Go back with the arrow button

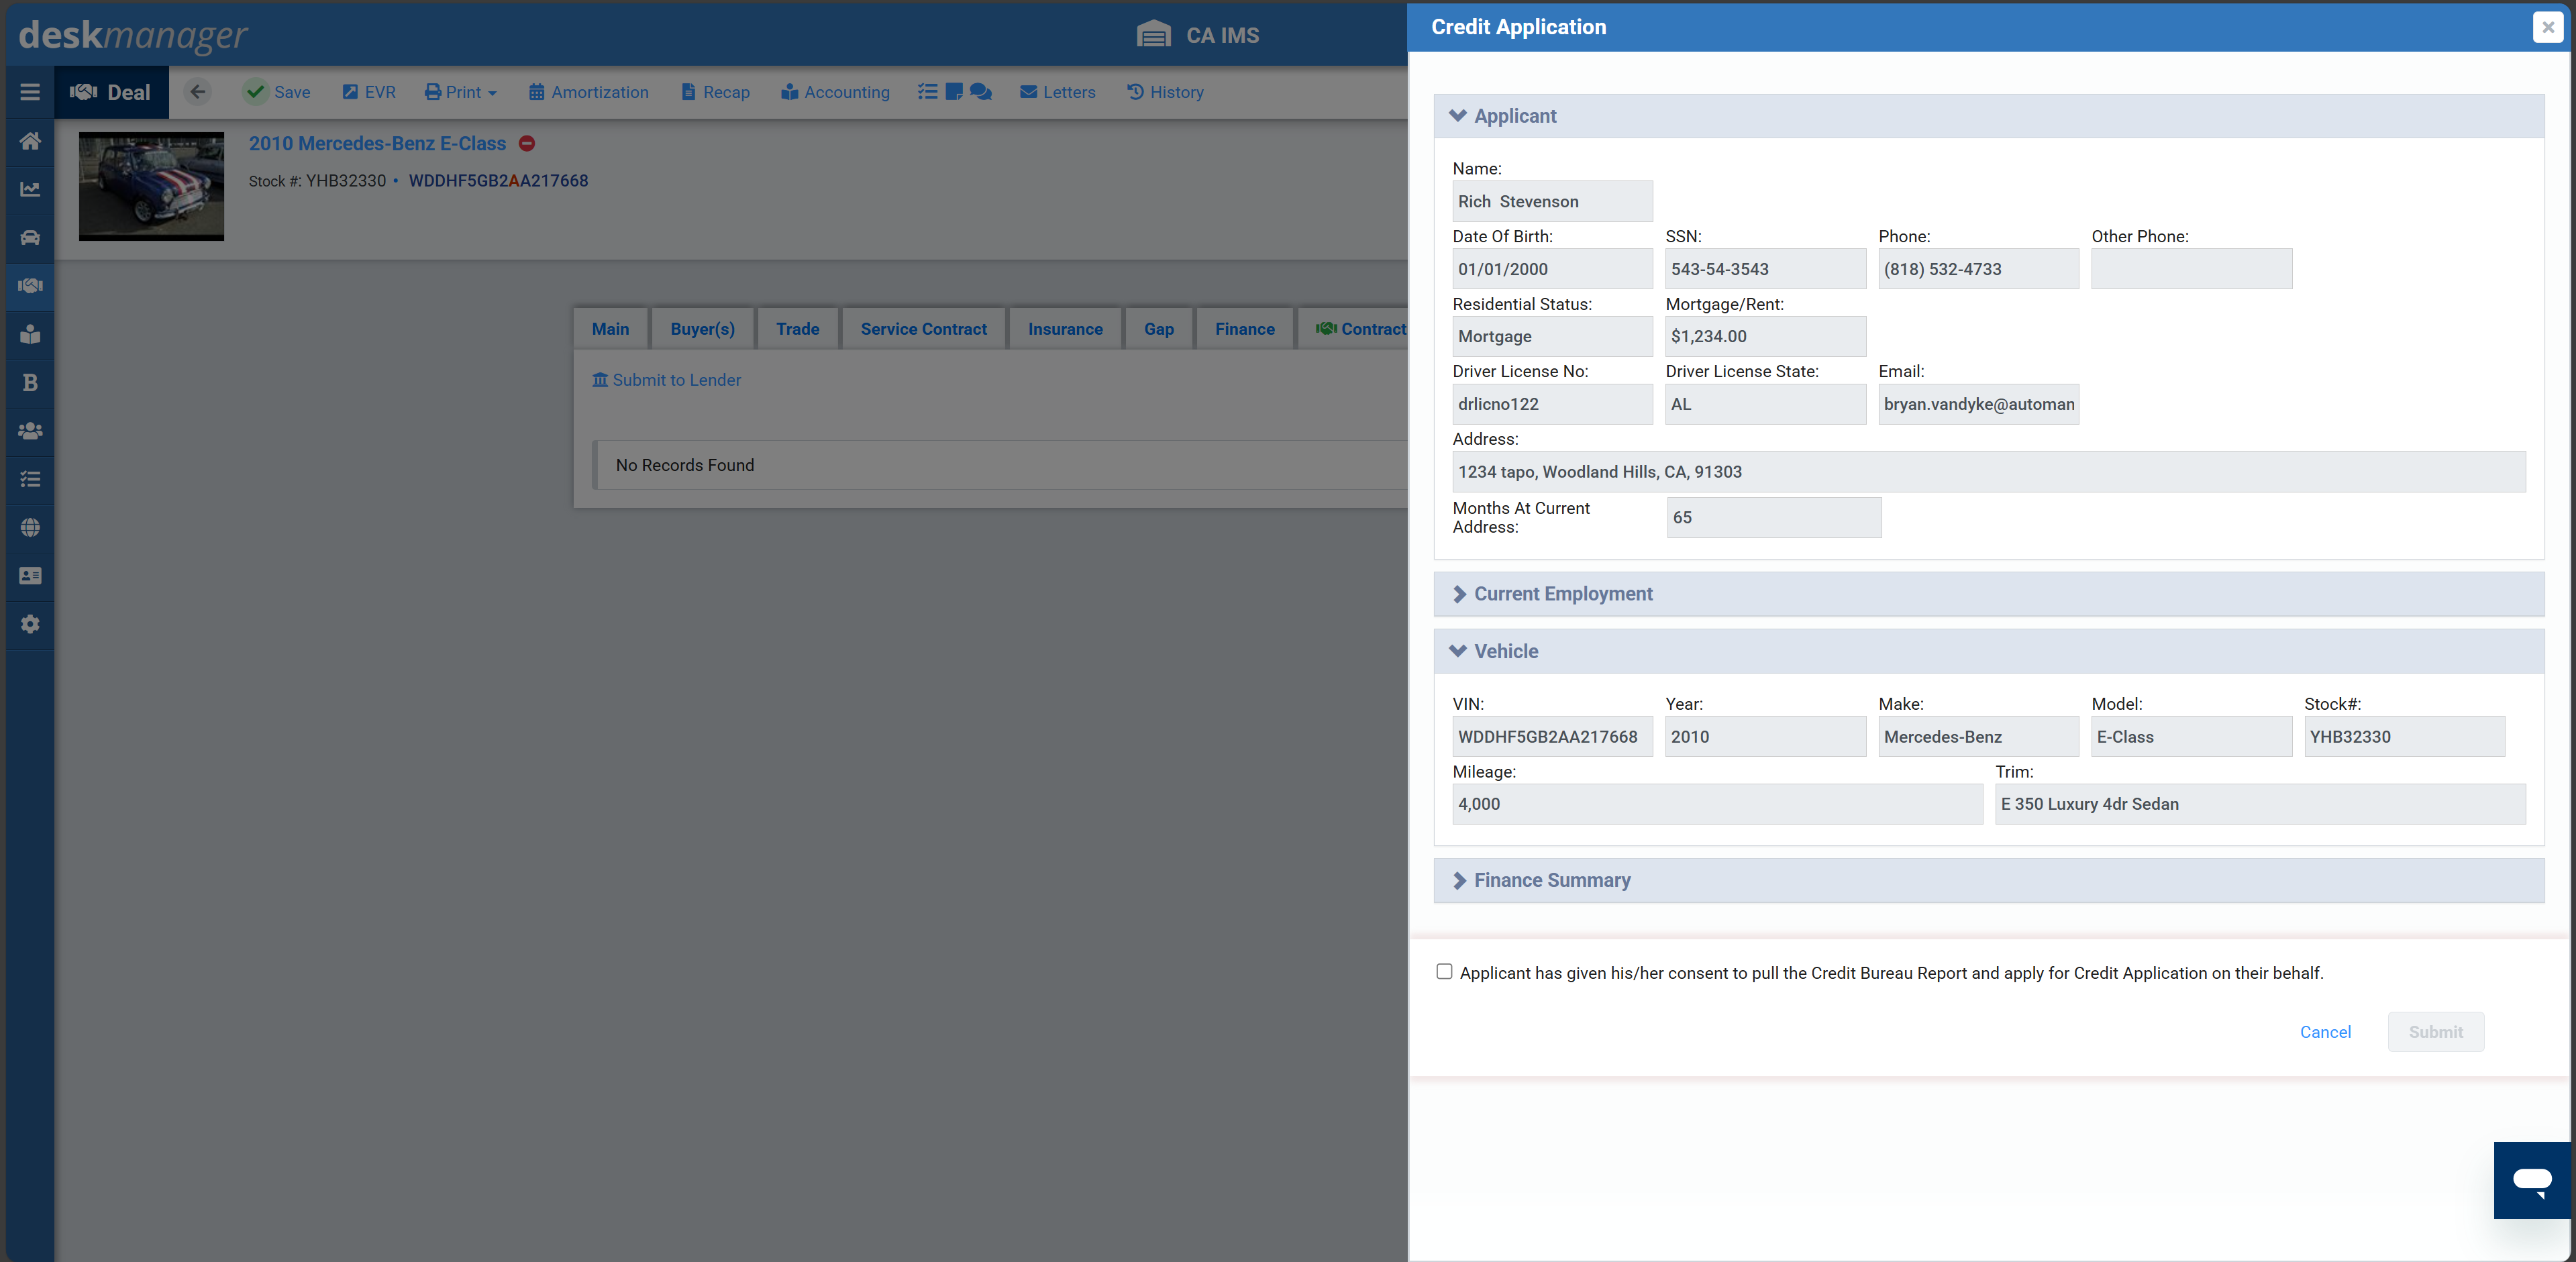[198, 92]
